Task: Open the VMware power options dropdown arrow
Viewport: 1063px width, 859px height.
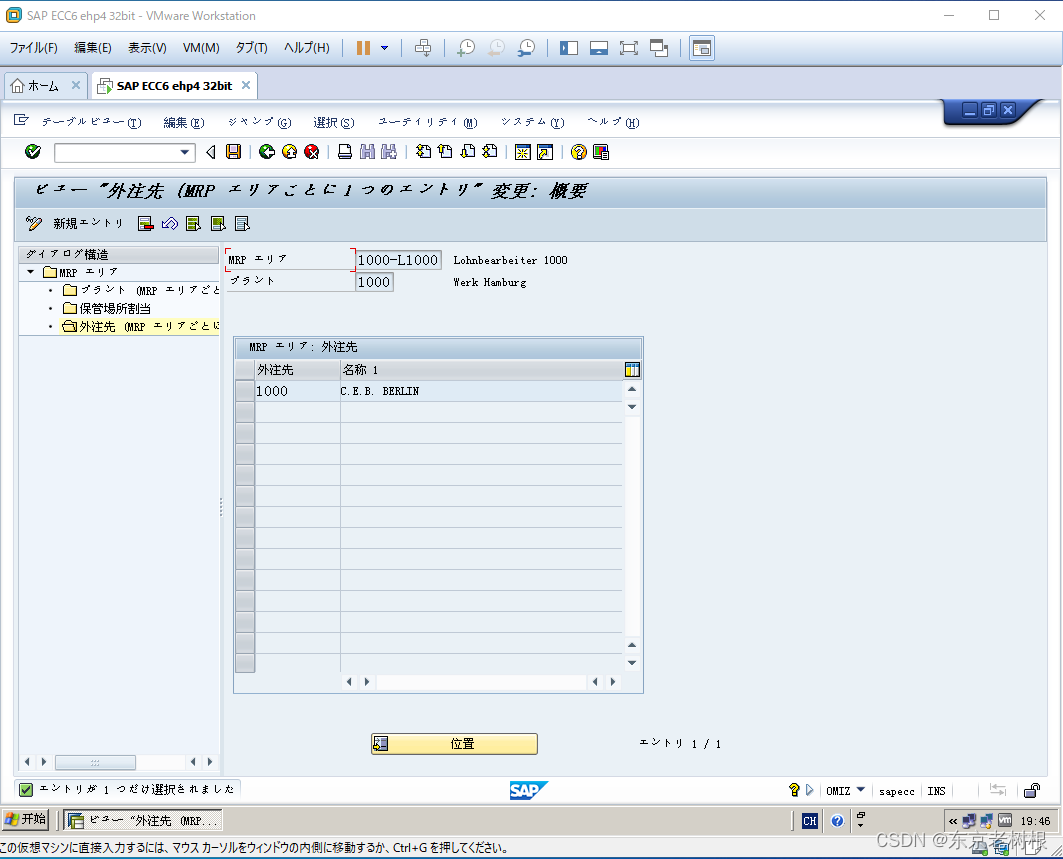Action: (384, 47)
